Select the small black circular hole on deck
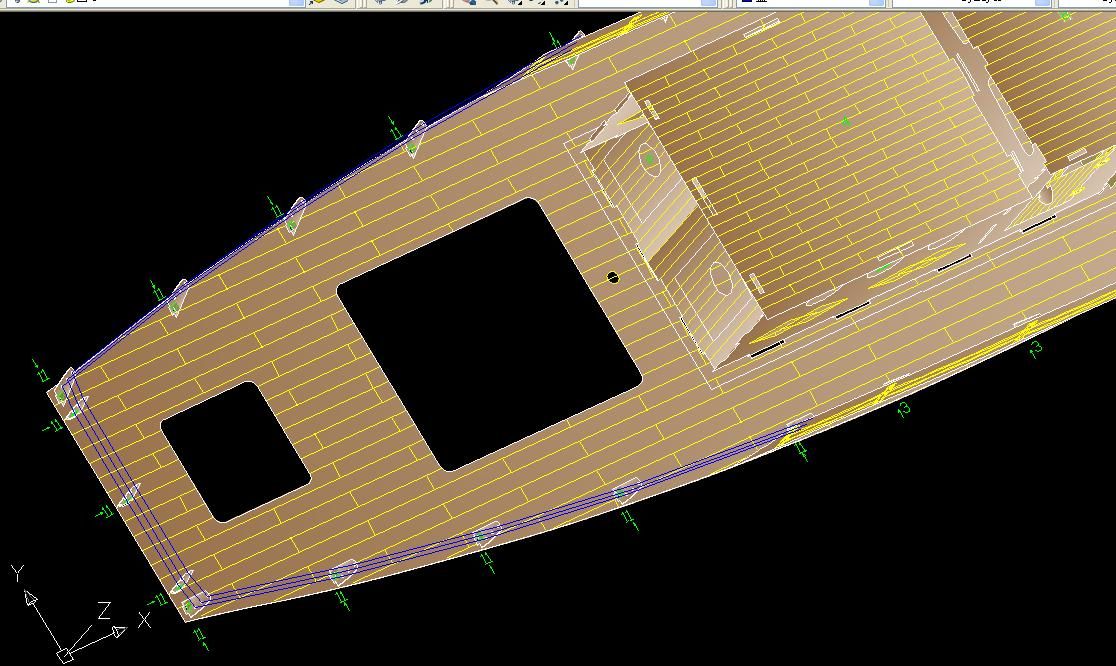 tap(613, 277)
